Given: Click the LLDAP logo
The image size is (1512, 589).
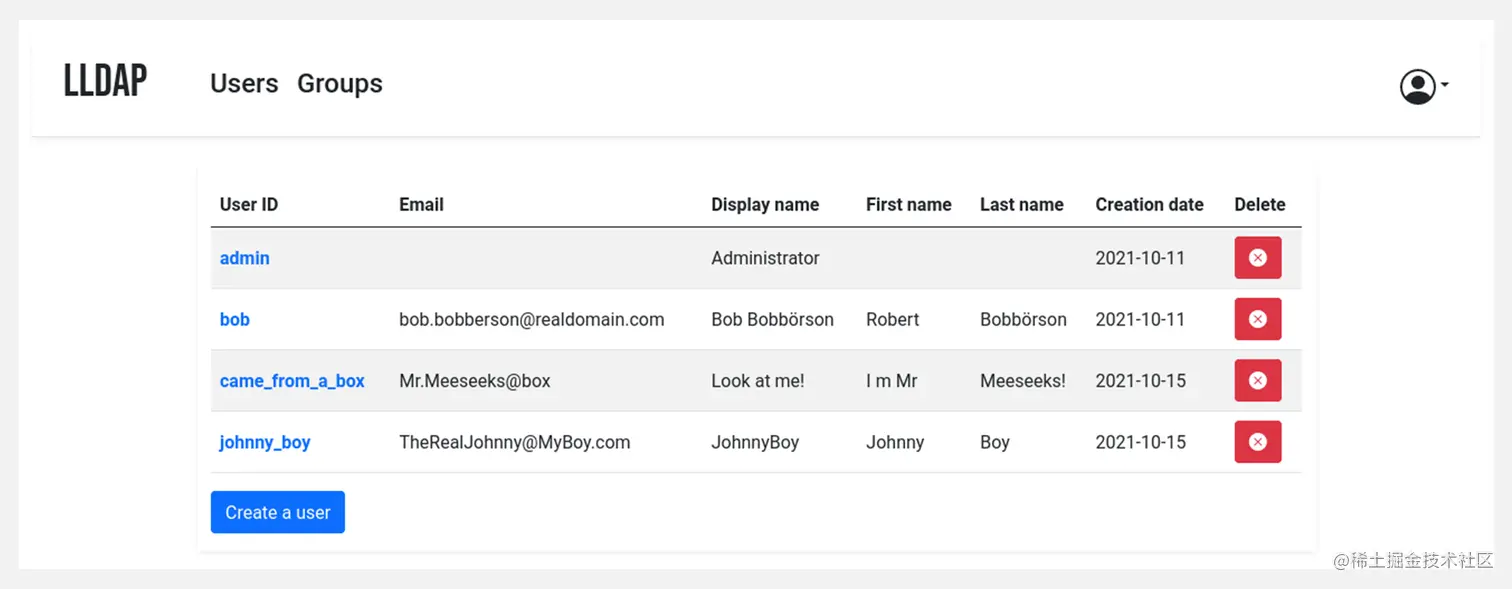Looking at the screenshot, I should [106, 81].
